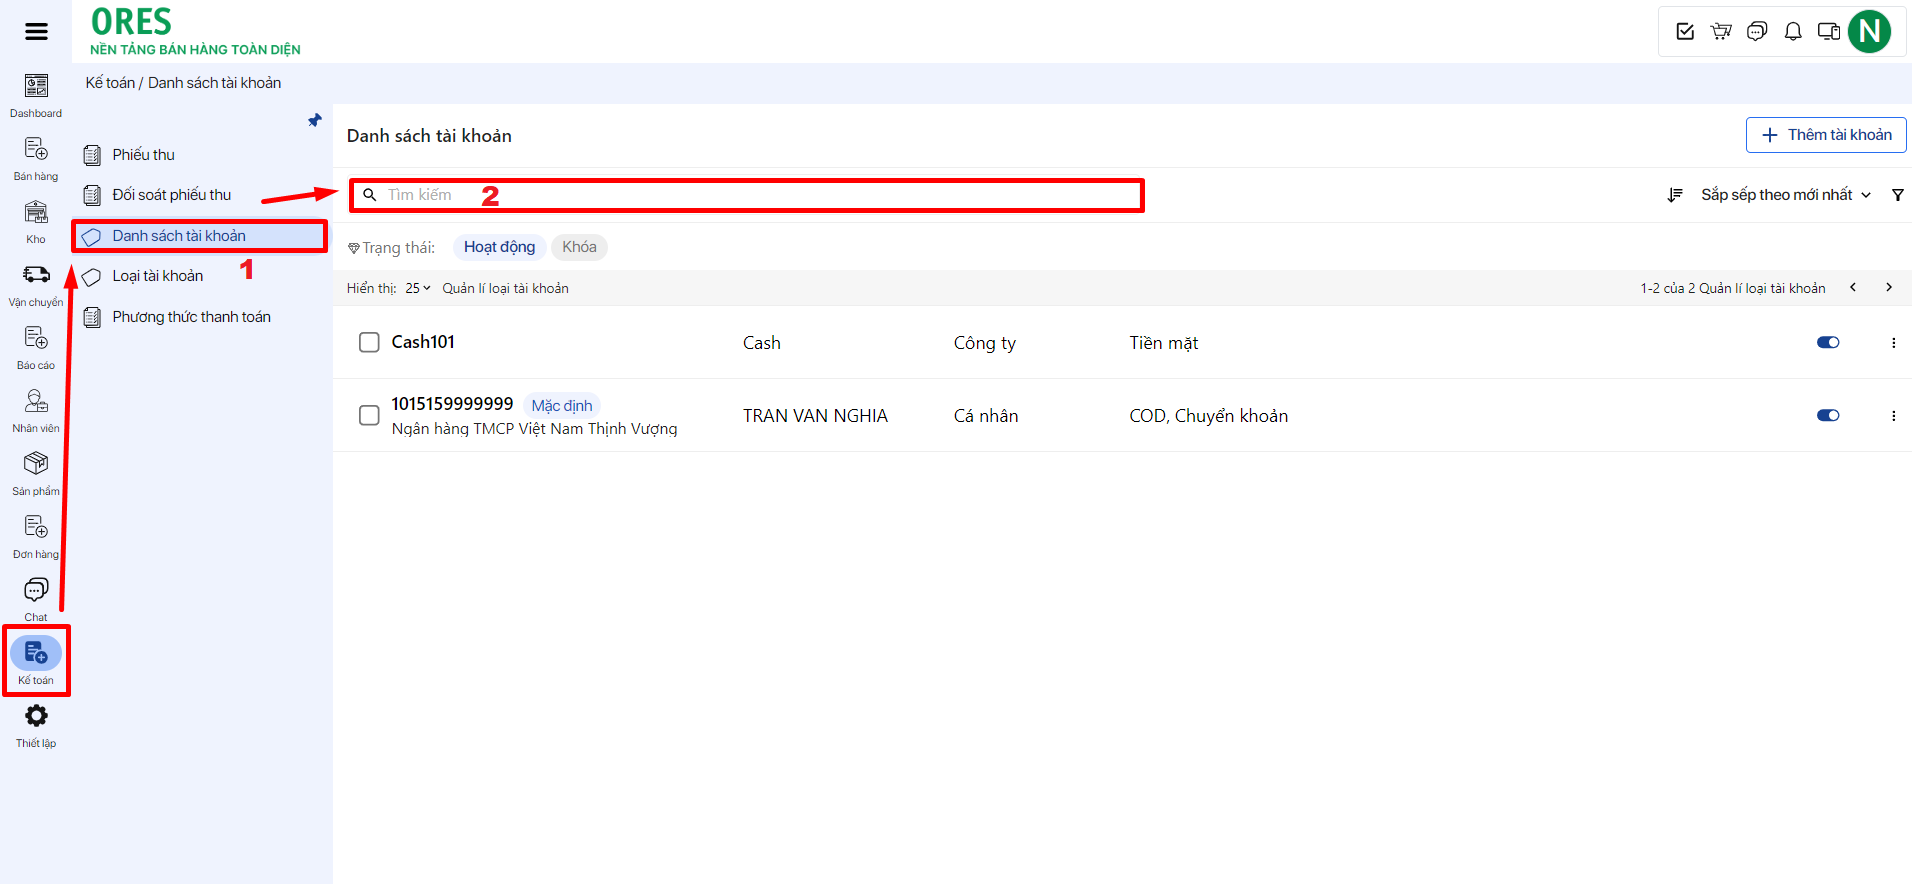
Task: Select checkbox for account 1015159999999
Action: click(x=369, y=416)
